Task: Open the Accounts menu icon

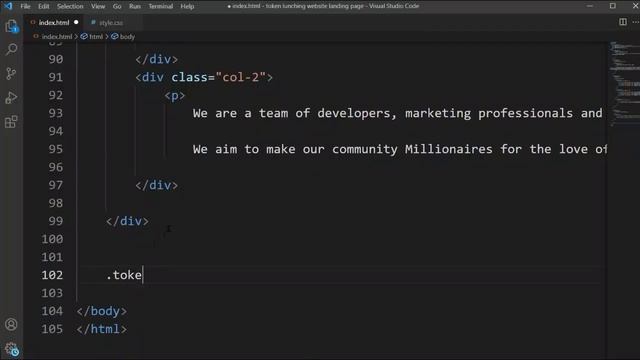Action: coord(11,324)
